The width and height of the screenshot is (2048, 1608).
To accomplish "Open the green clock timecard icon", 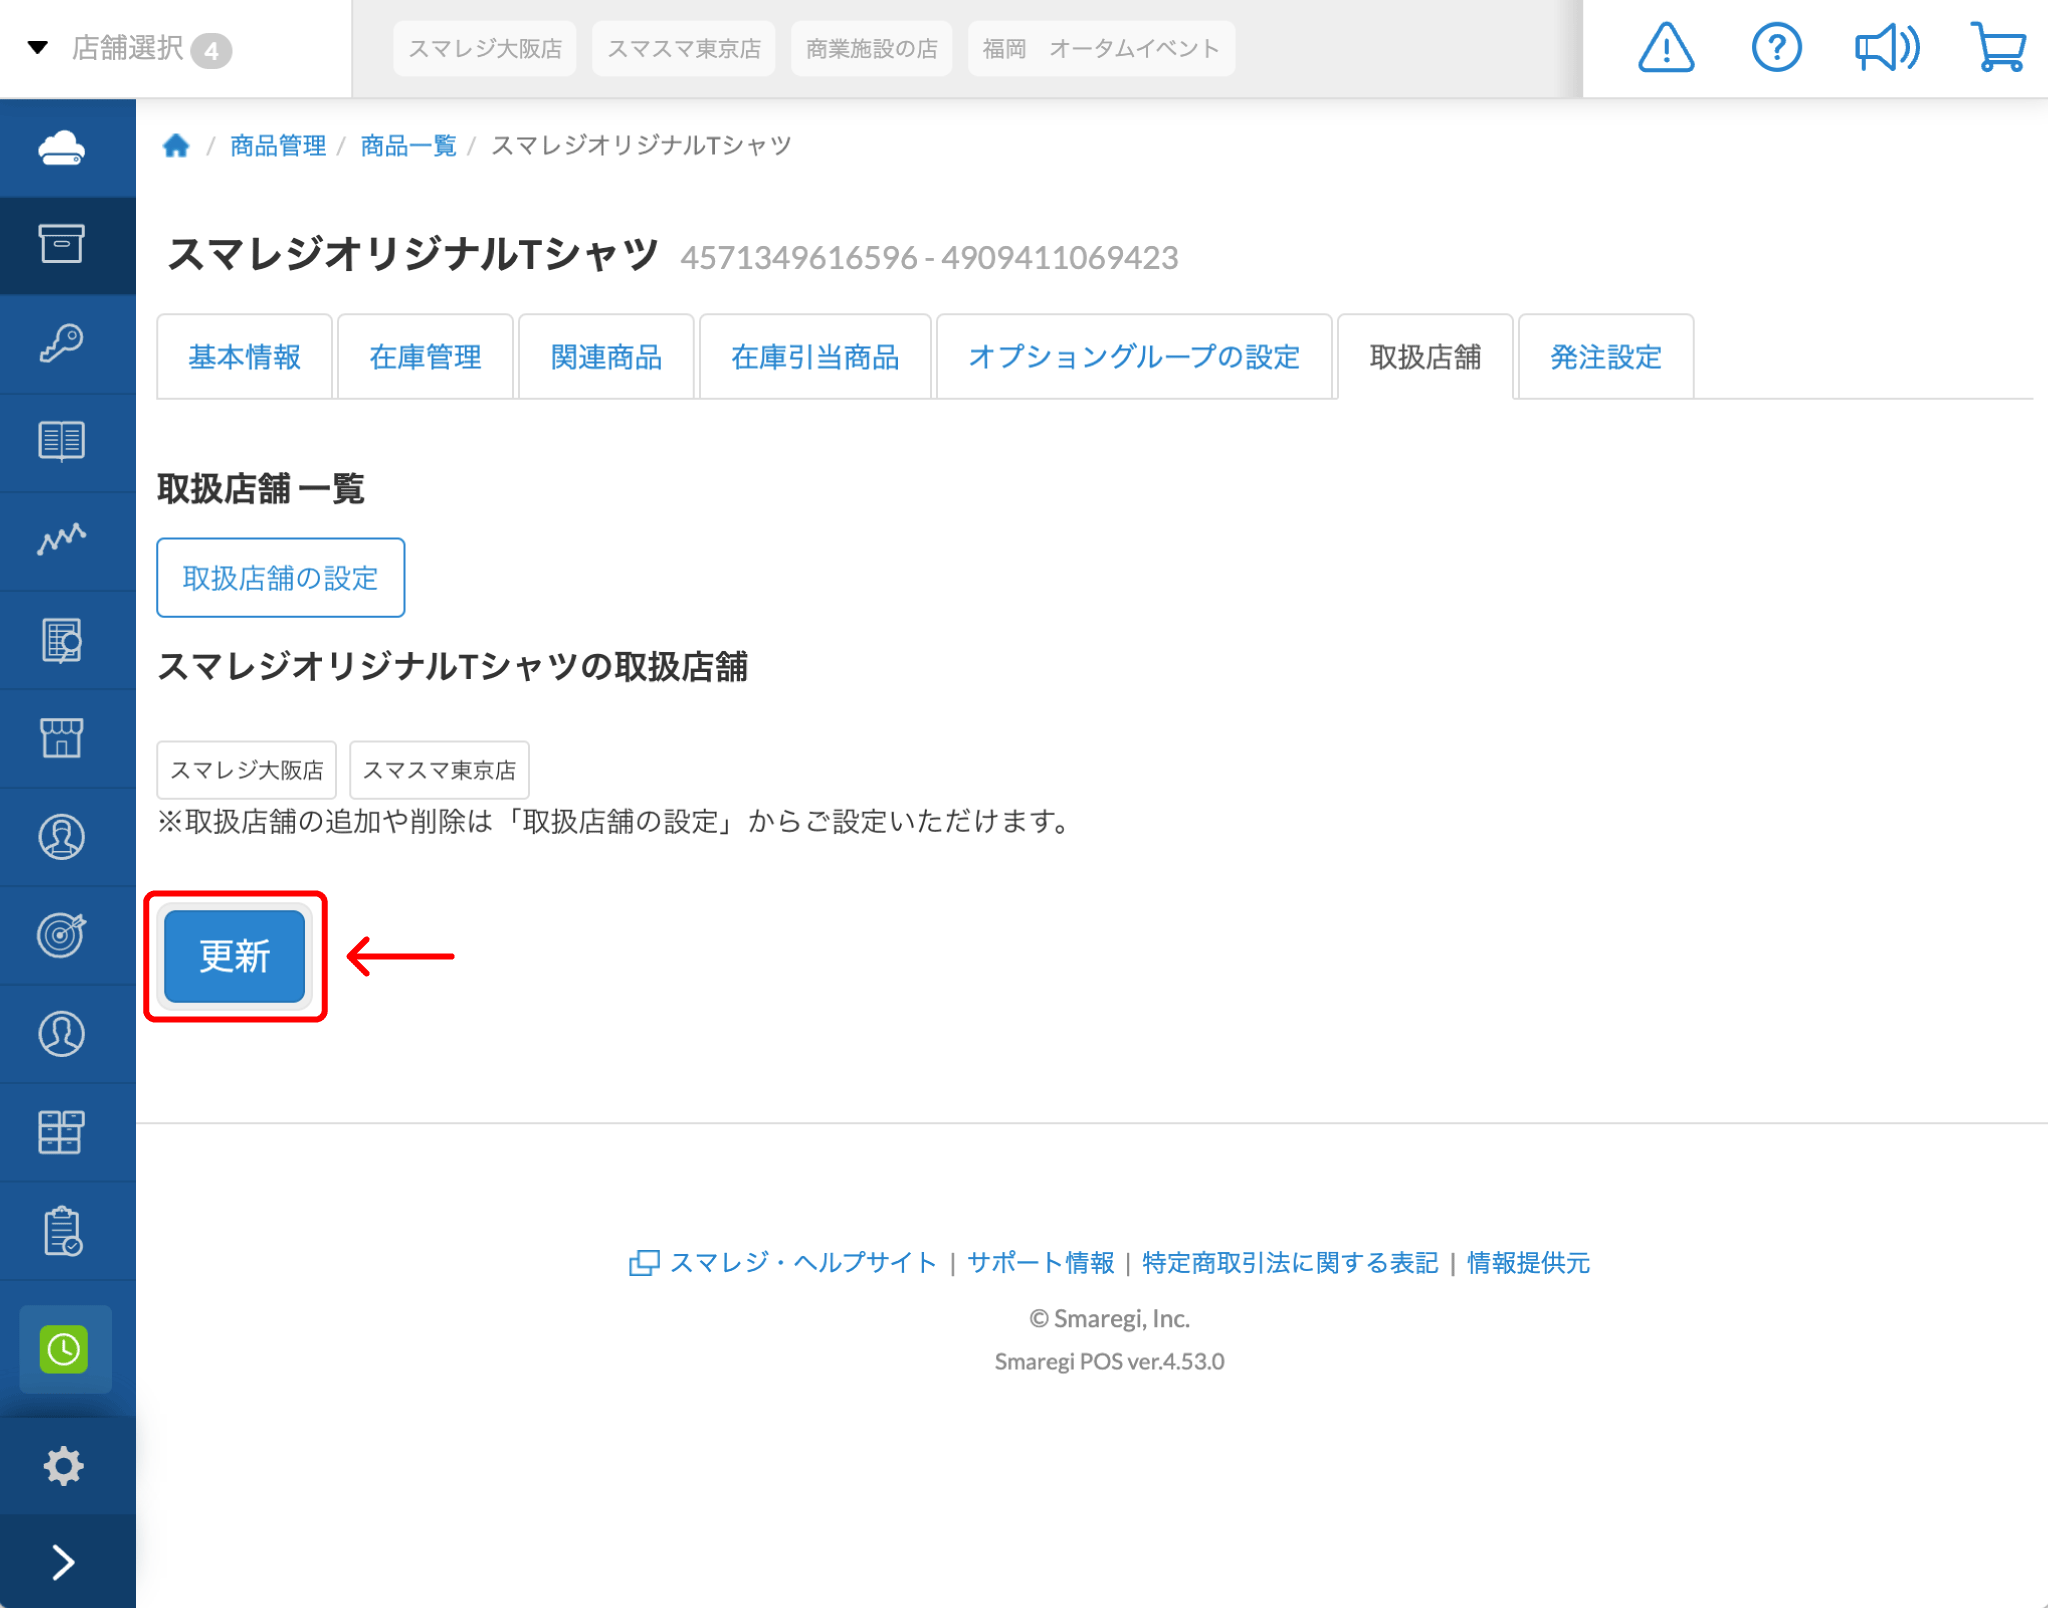I will [x=64, y=1349].
